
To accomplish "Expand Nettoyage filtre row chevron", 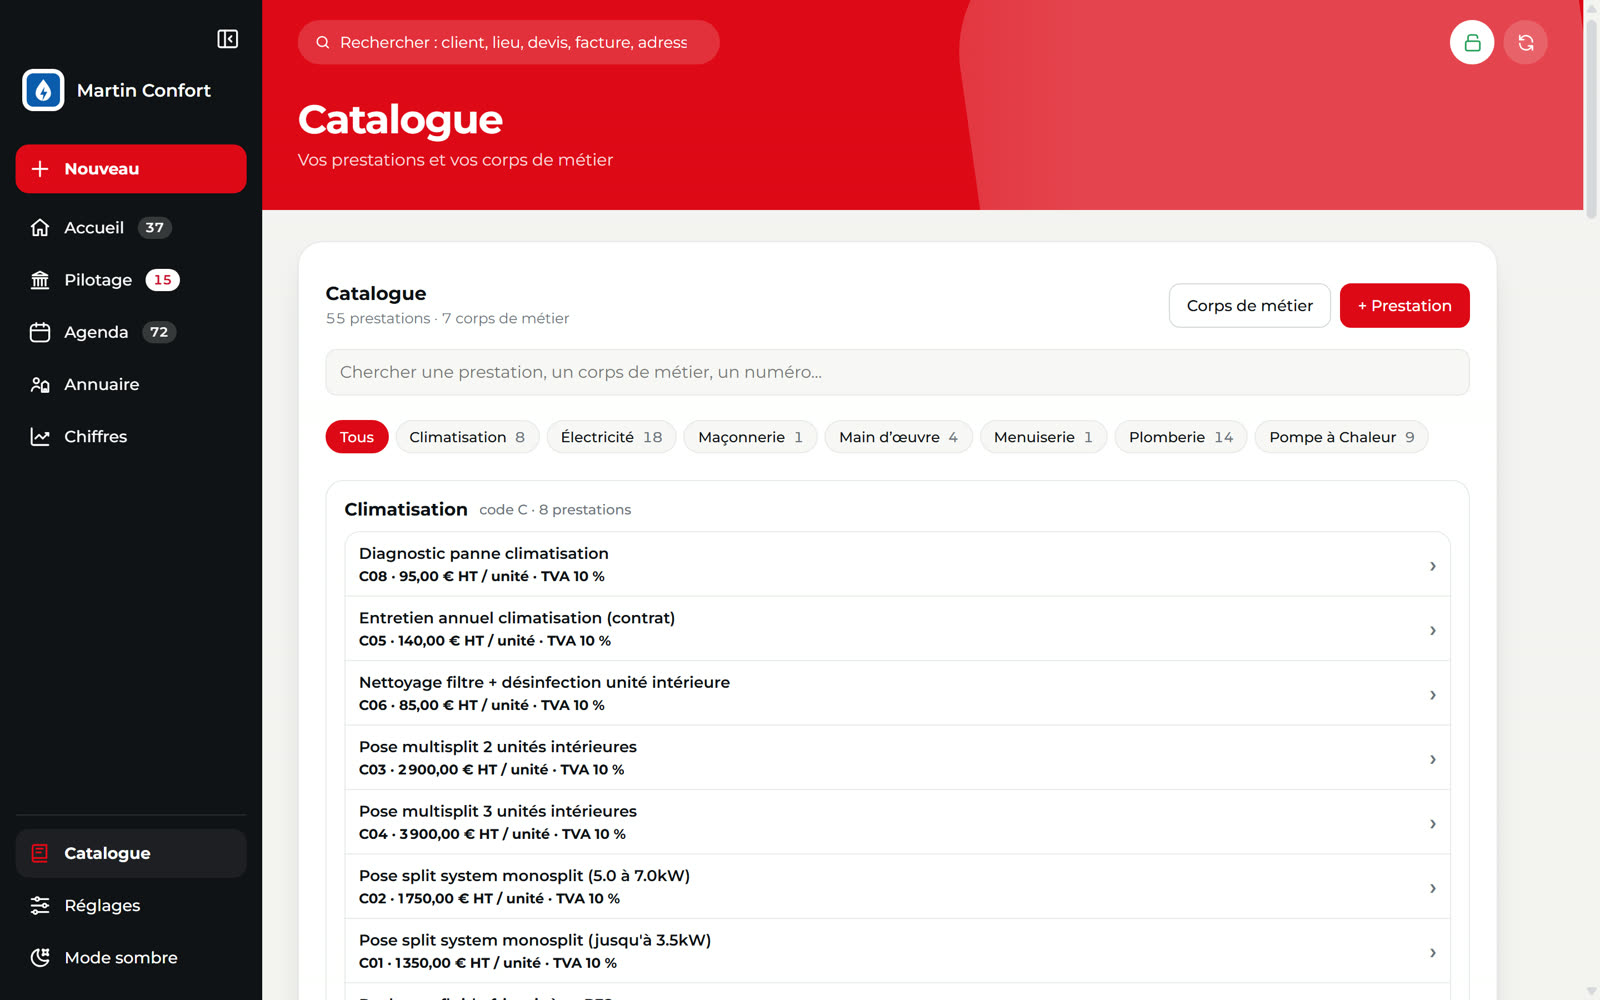I will 1433,695.
